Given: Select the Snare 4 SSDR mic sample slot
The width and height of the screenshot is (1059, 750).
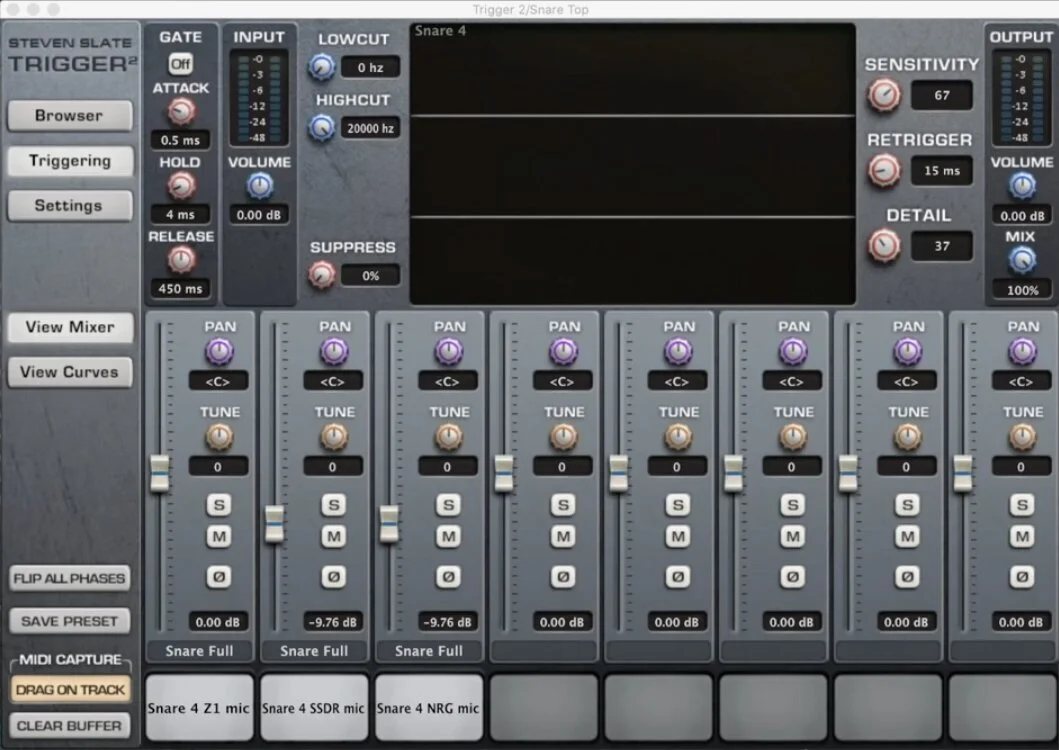Looking at the screenshot, I should click(x=313, y=707).
